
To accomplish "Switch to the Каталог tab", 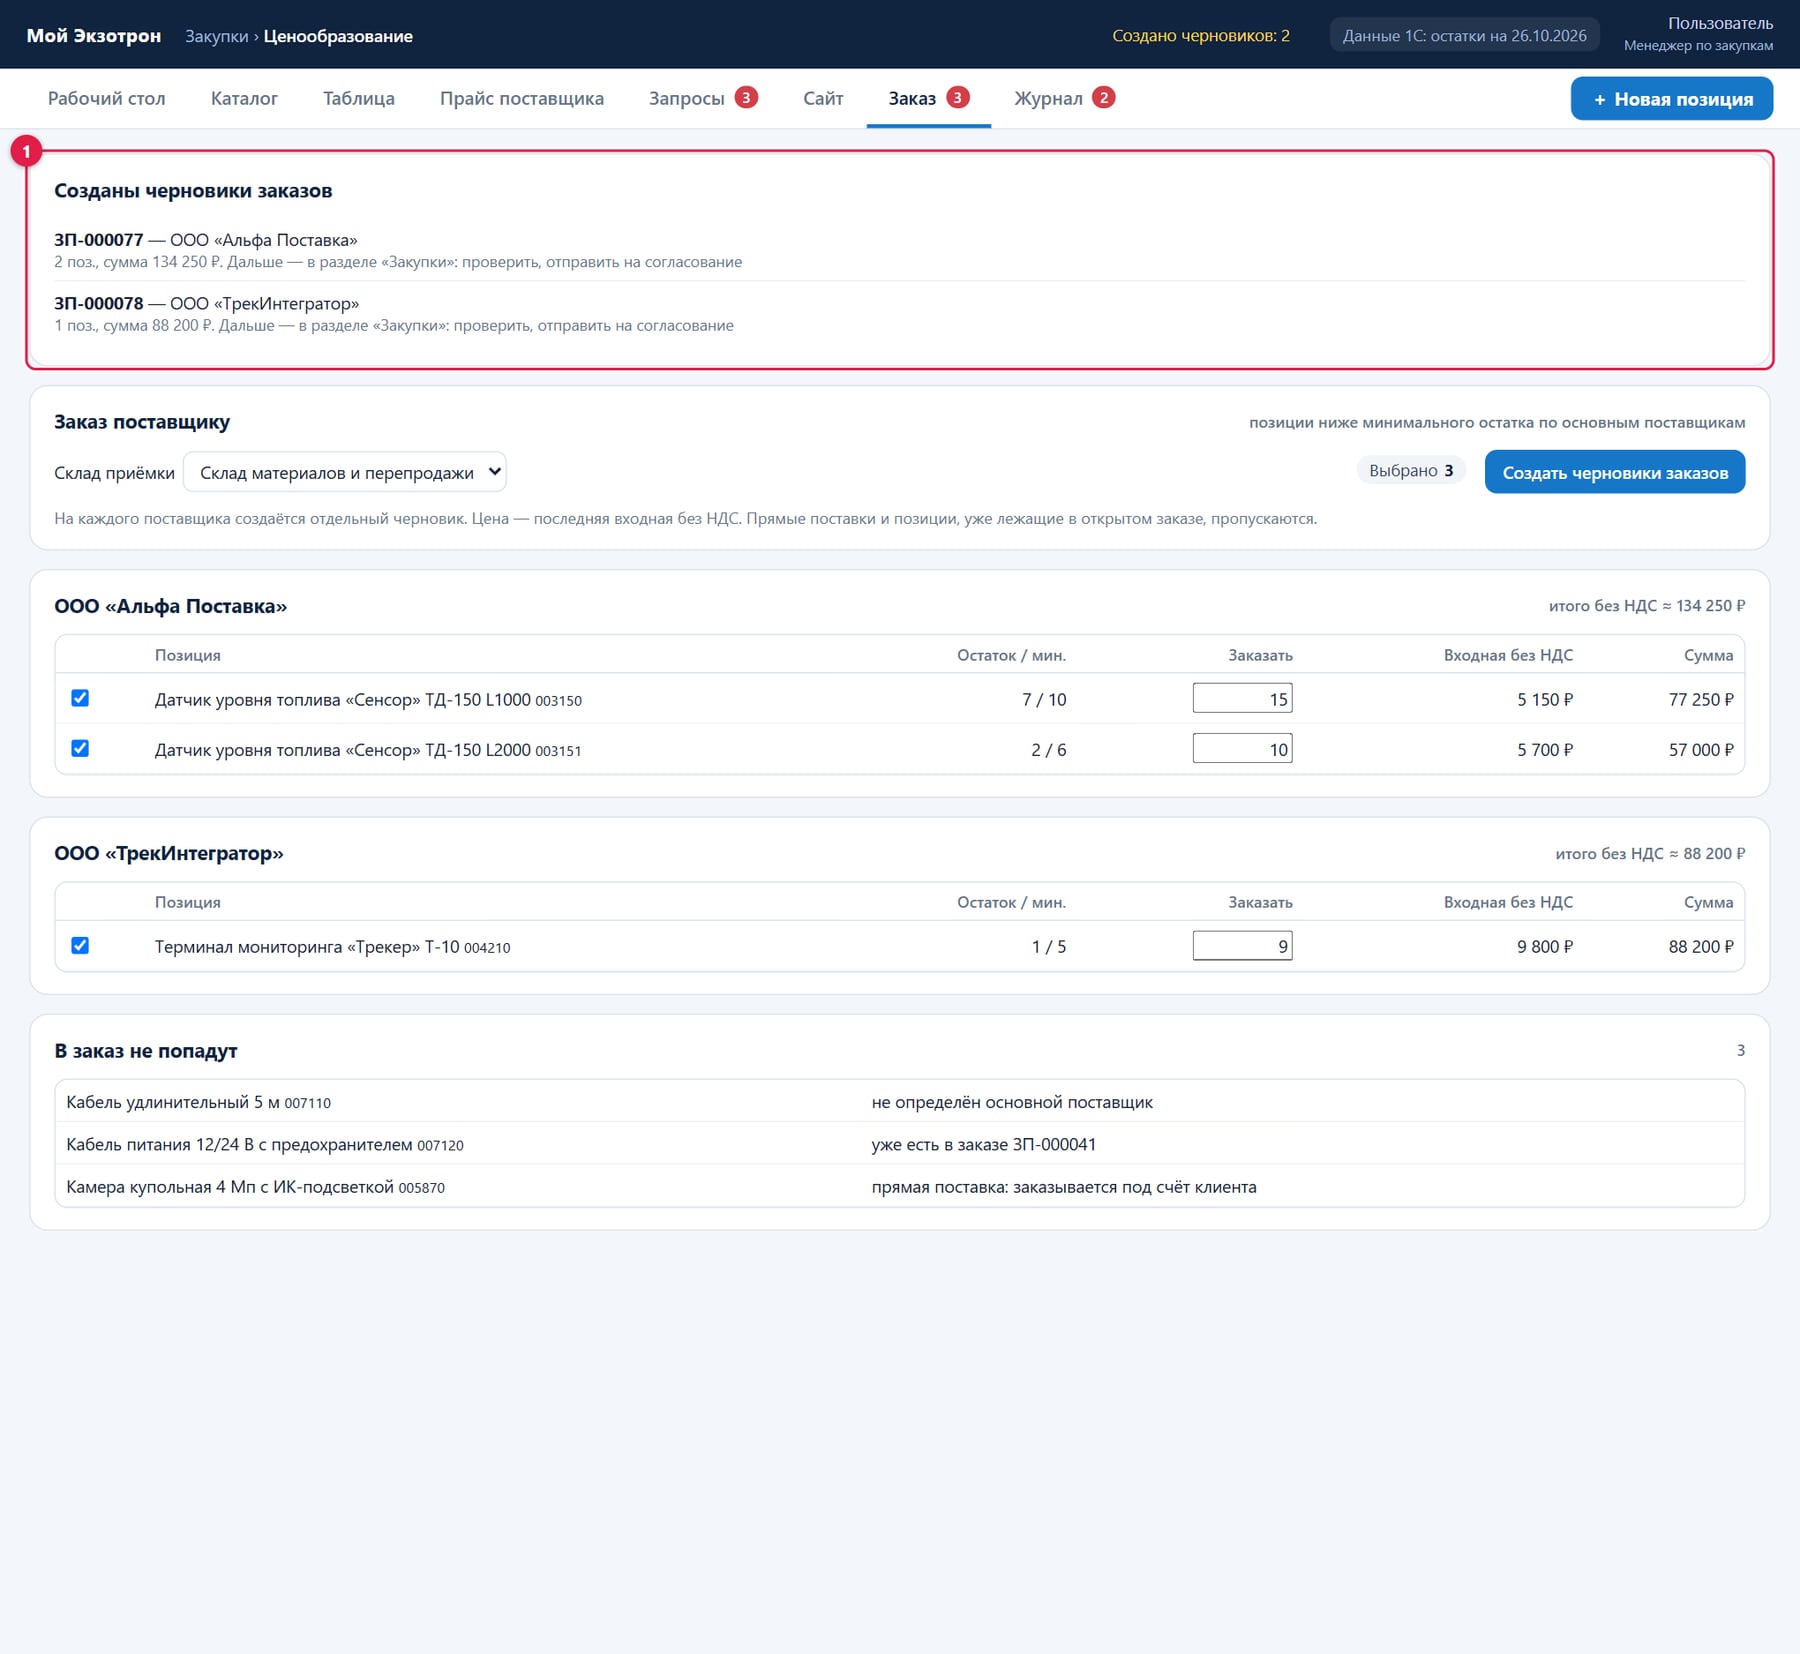I will point(244,98).
